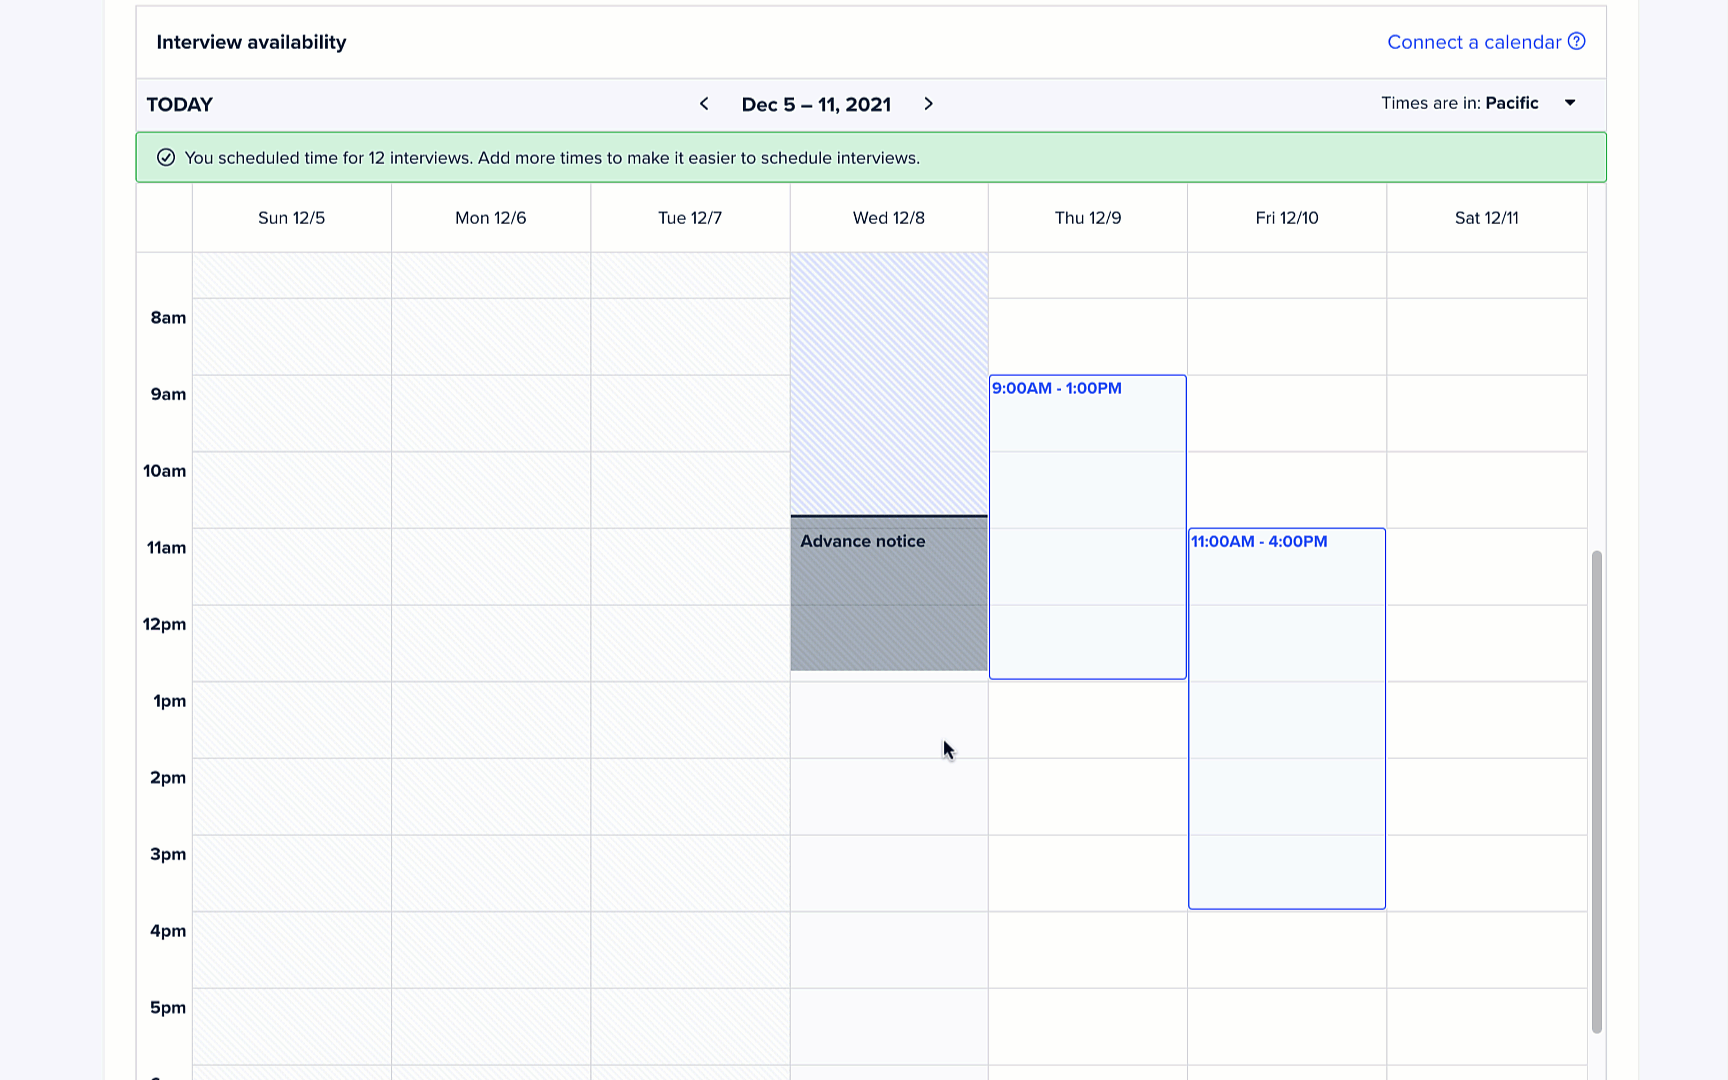This screenshot has width=1728, height=1080.
Task: Open the Connect a calendar link
Action: 1474,42
